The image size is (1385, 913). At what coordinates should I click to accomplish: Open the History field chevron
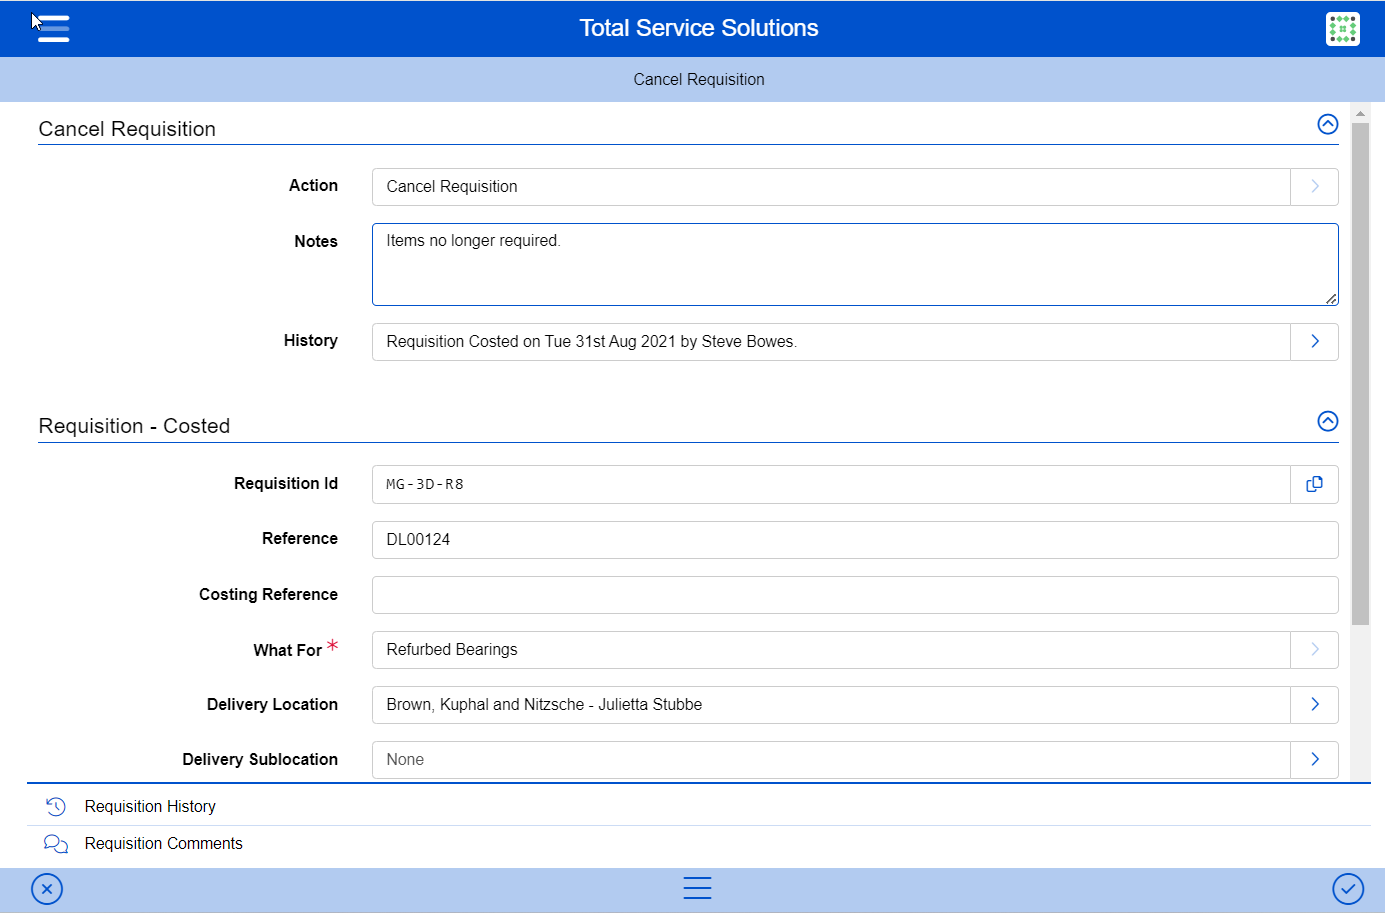coord(1314,342)
